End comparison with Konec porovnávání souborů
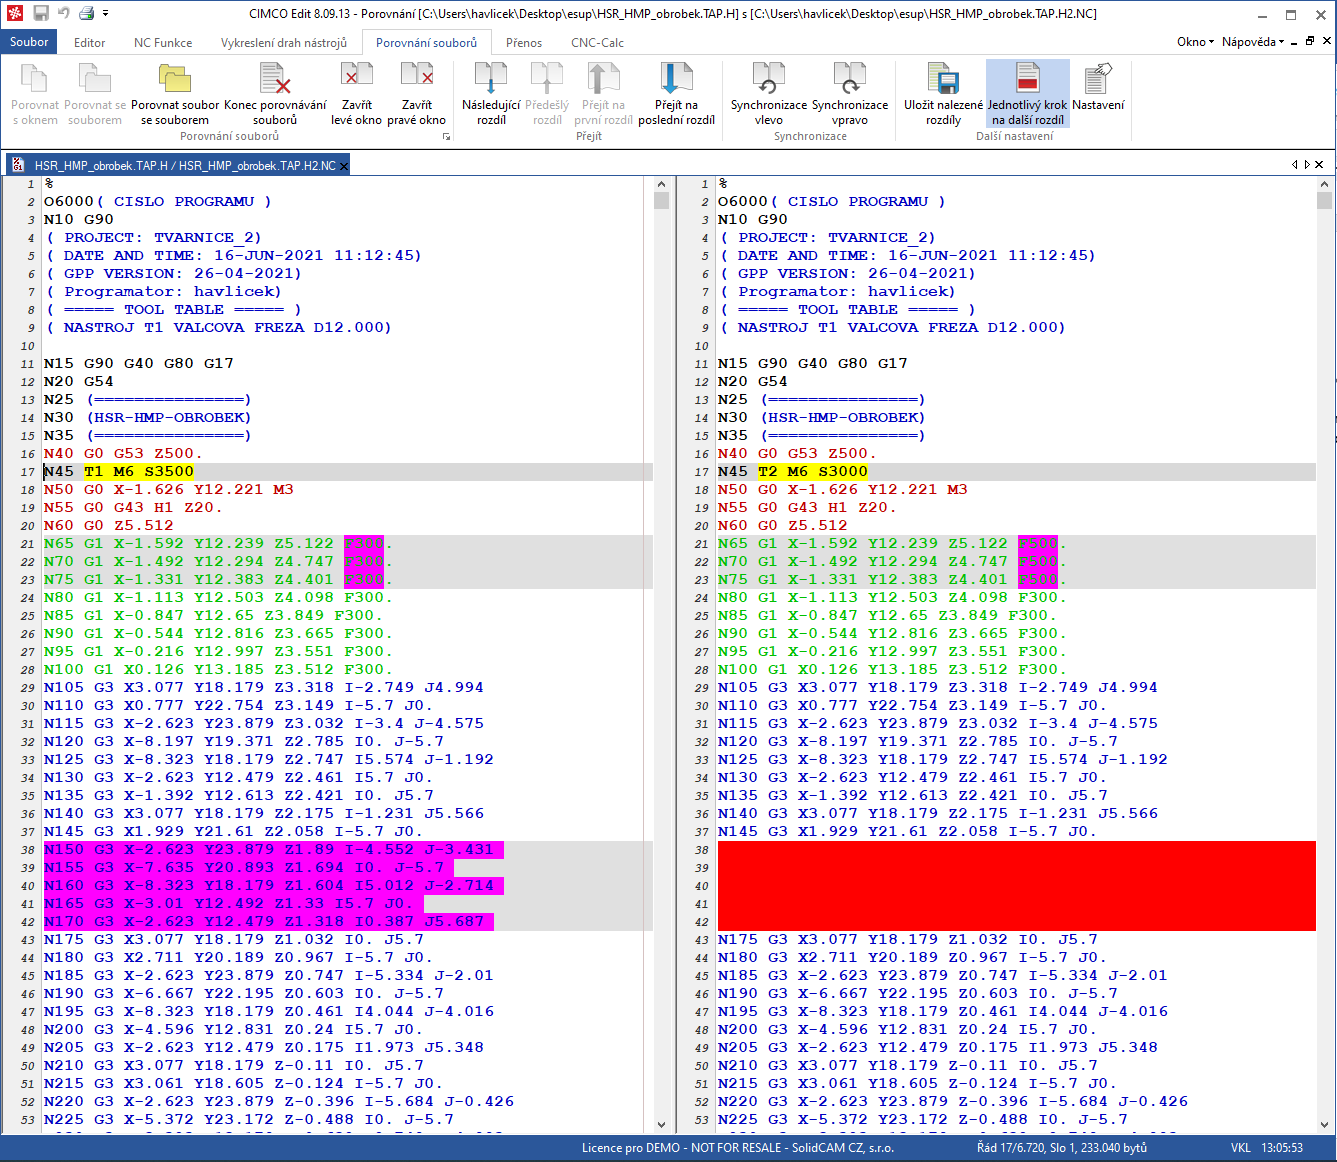The image size is (1337, 1162). point(275,94)
